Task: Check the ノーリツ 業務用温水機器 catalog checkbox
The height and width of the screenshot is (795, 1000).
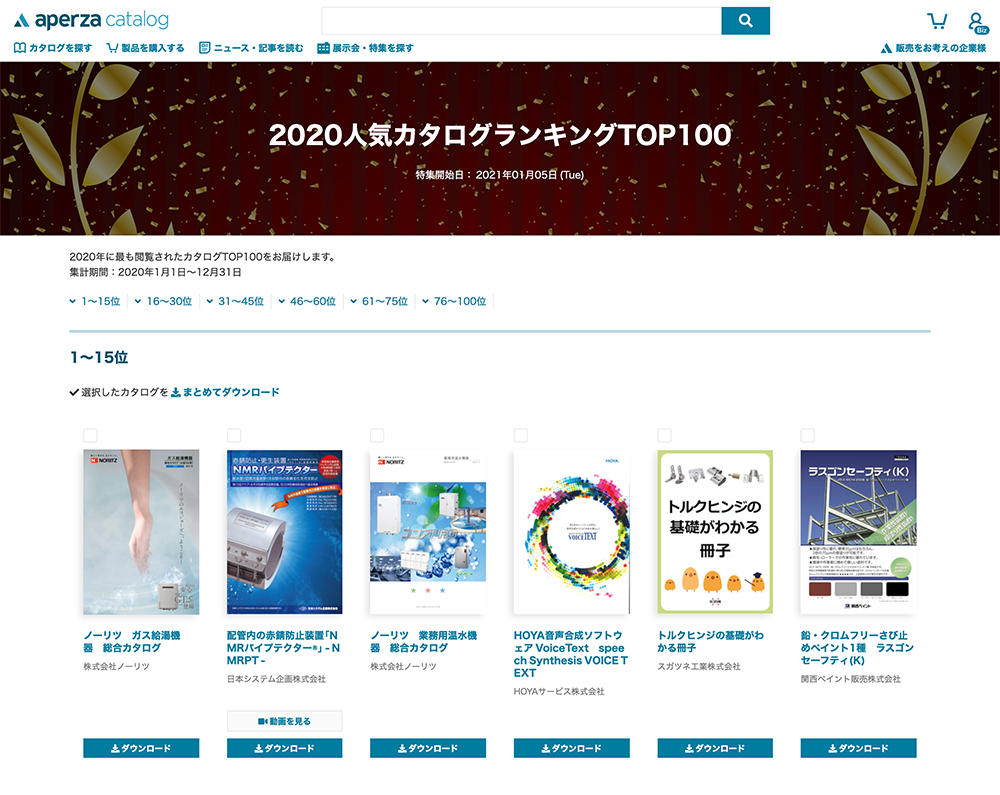Action: pos(377,435)
